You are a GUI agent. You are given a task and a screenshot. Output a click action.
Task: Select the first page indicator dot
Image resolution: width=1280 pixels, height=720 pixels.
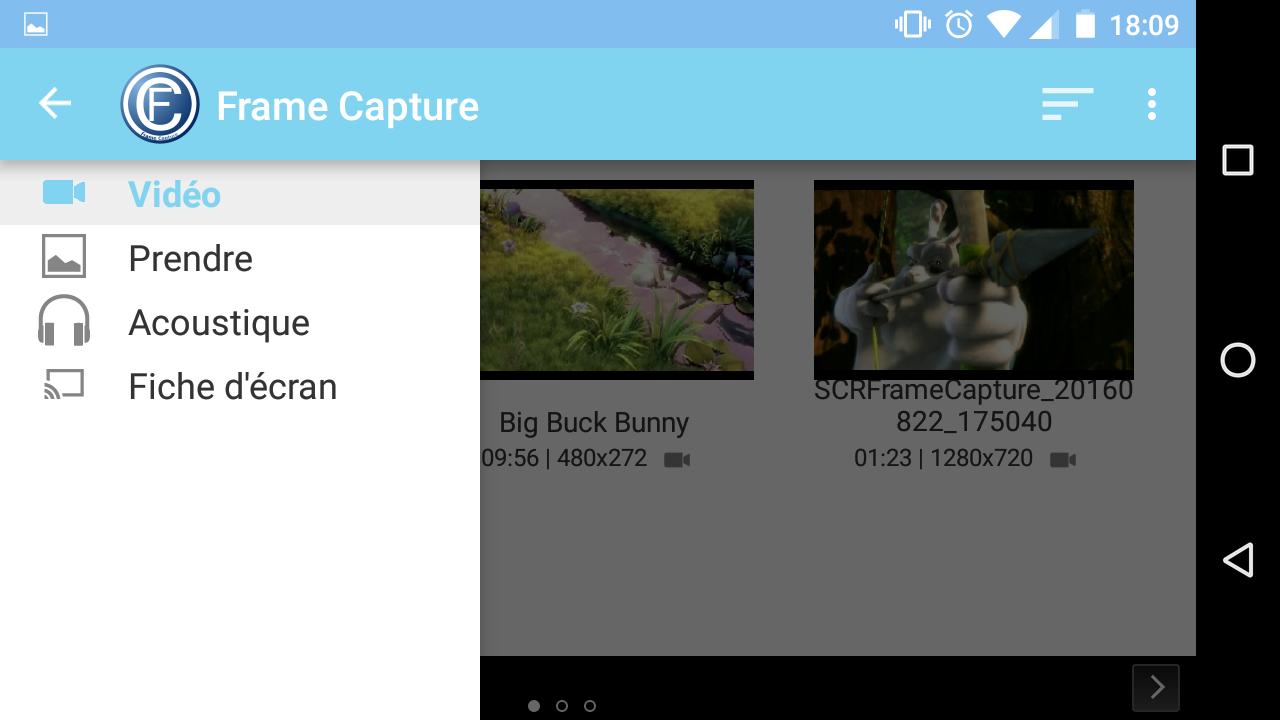pos(534,706)
